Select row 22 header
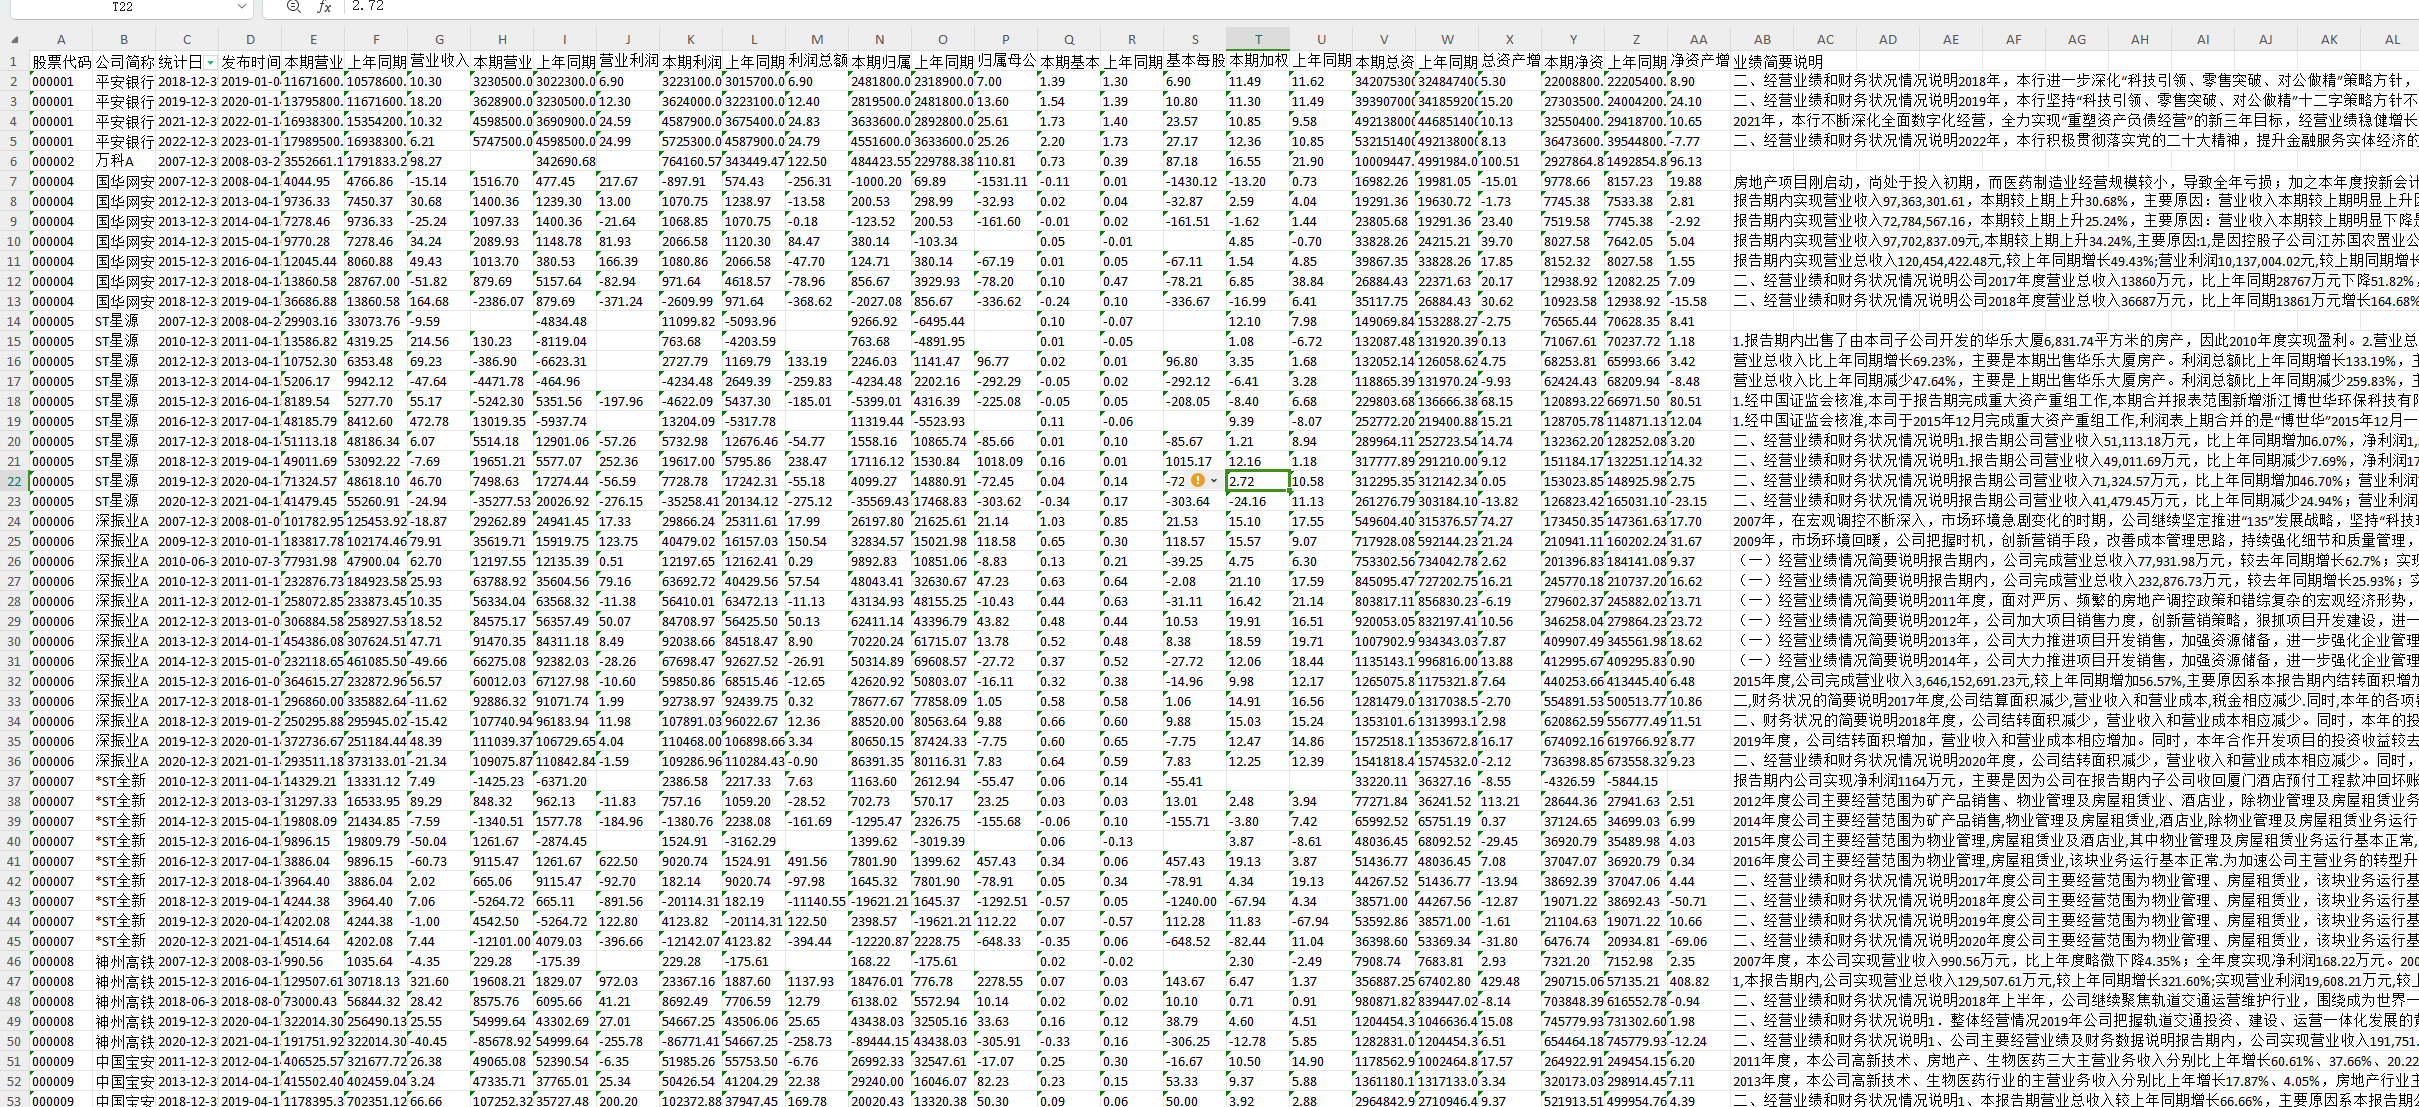The width and height of the screenshot is (2419, 1107). tap(14, 481)
